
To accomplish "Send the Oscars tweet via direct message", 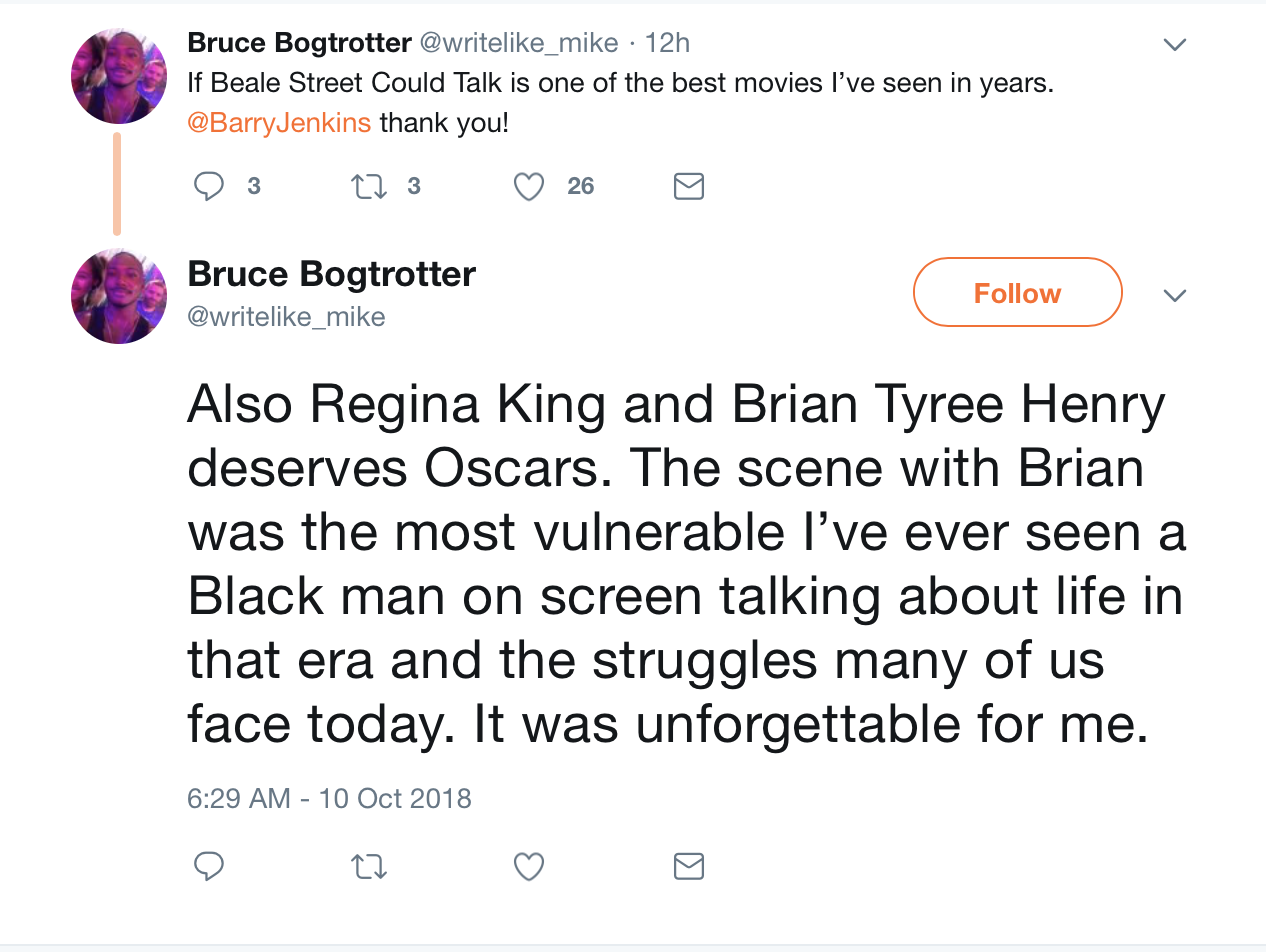I will coord(689,866).
